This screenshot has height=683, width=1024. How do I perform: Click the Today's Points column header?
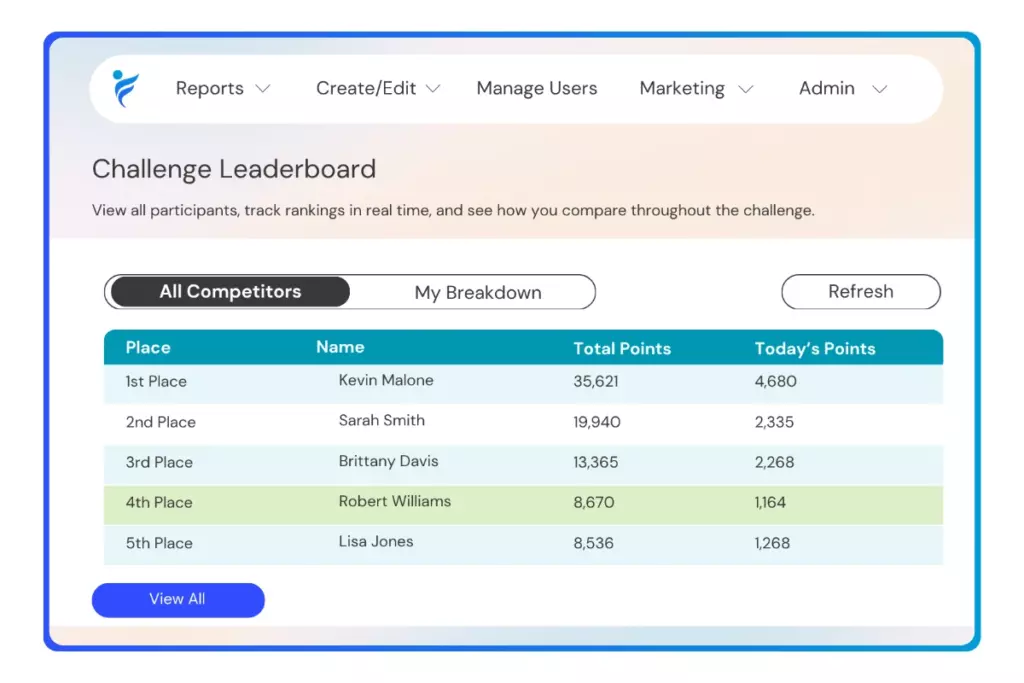pyautogui.click(x=815, y=348)
